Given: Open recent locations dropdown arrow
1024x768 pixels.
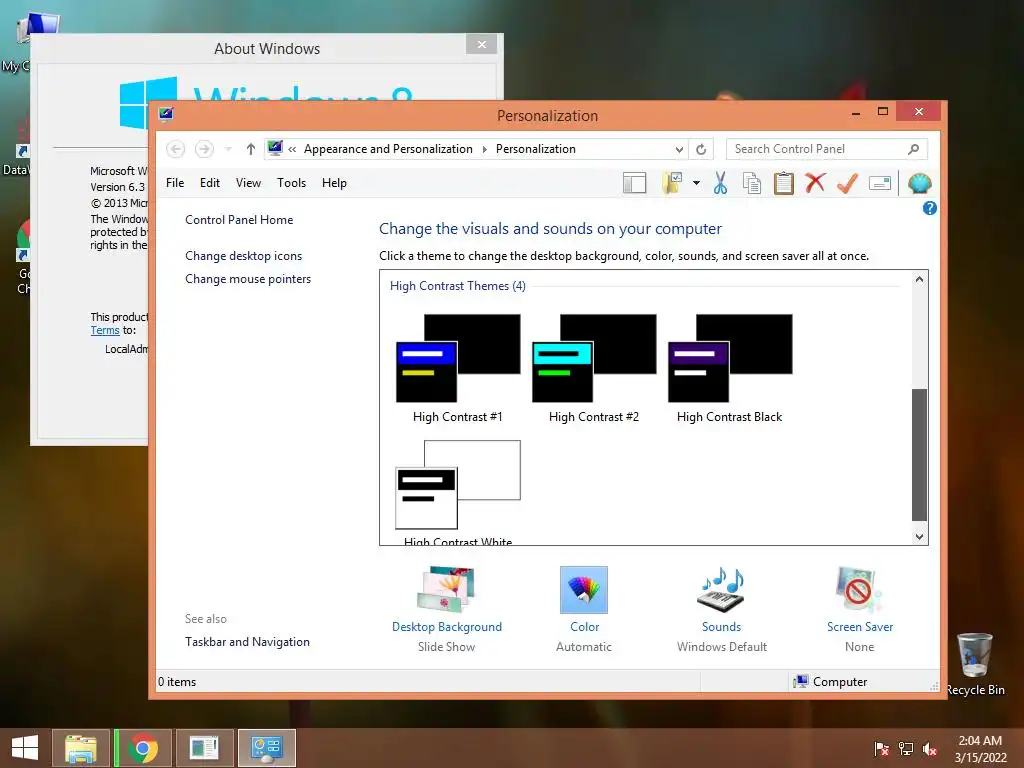Looking at the screenshot, I should [228, 149].
